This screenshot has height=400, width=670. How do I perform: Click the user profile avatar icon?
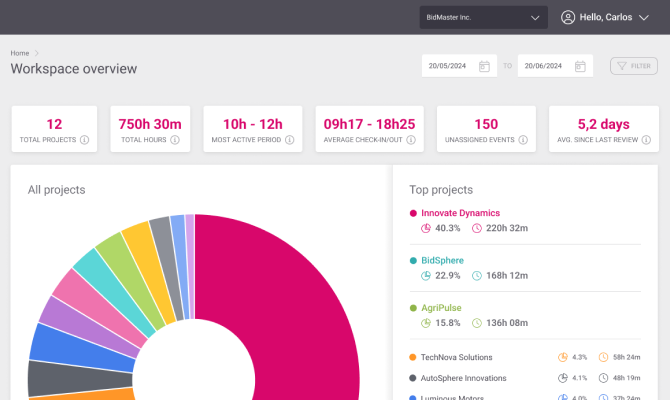(568, 18)
